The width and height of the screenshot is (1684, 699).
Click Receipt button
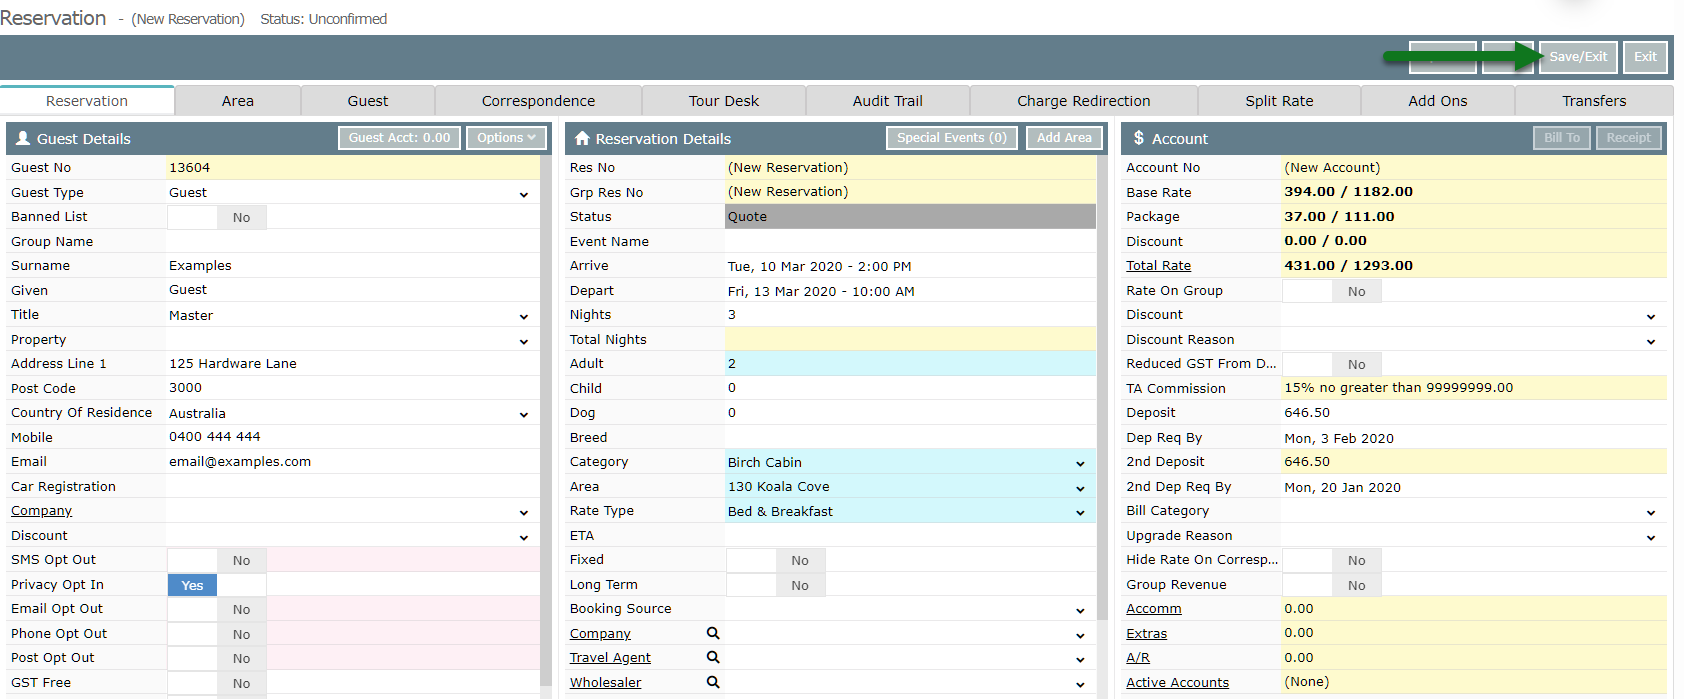coord(1628,138)
